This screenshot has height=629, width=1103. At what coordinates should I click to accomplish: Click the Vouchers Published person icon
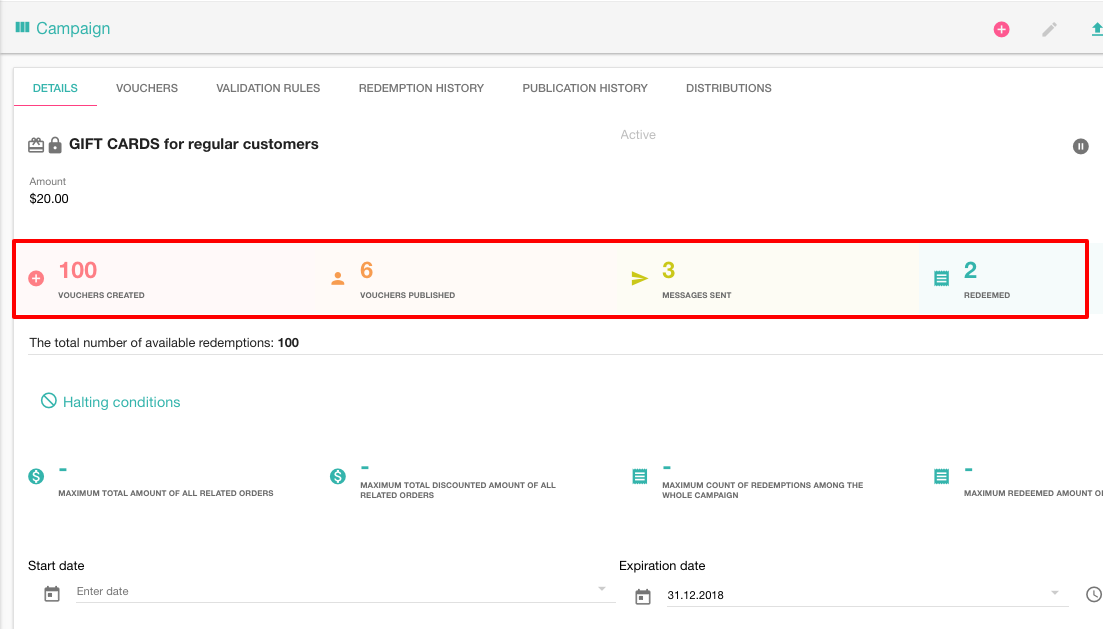(338, 279)
